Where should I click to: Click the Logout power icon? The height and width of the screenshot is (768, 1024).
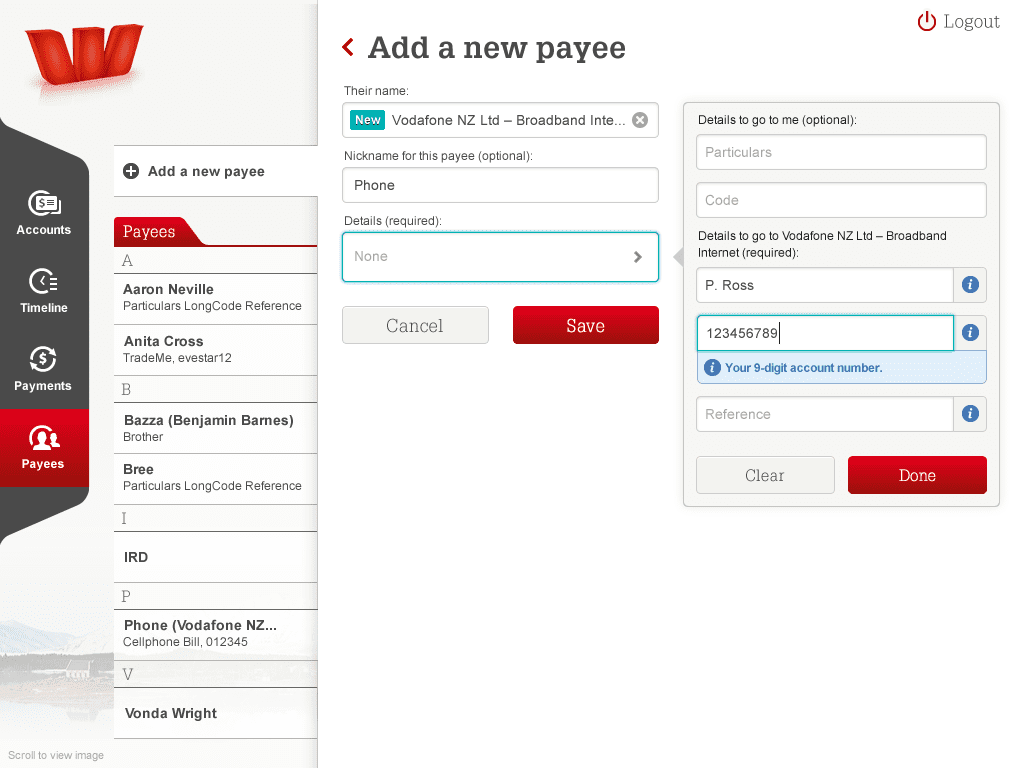tap(927, 22)
